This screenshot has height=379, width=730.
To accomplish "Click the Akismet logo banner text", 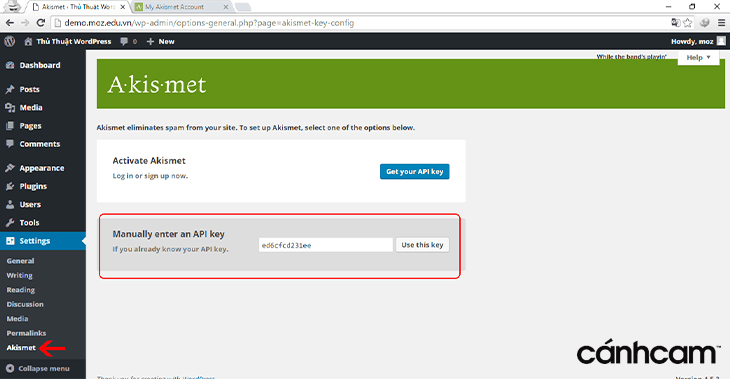I will (x=157, y=84).
